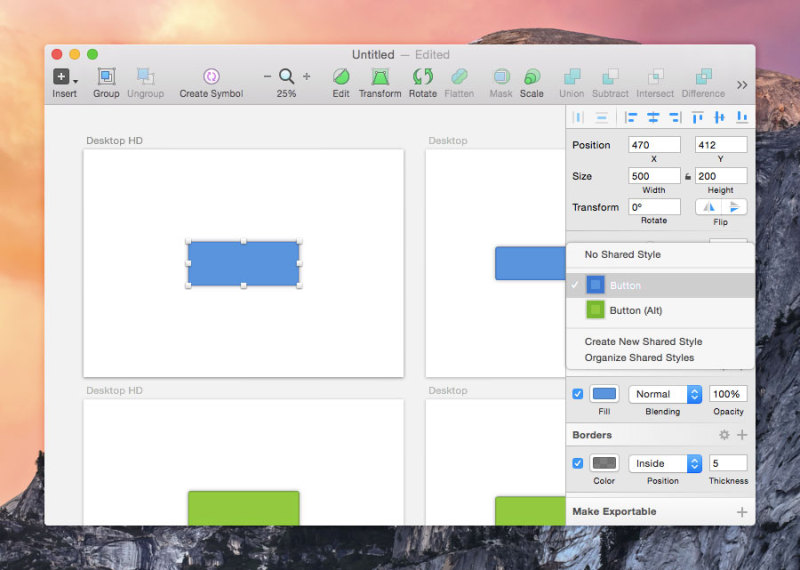Click the Group layers icon

point(106,77)
